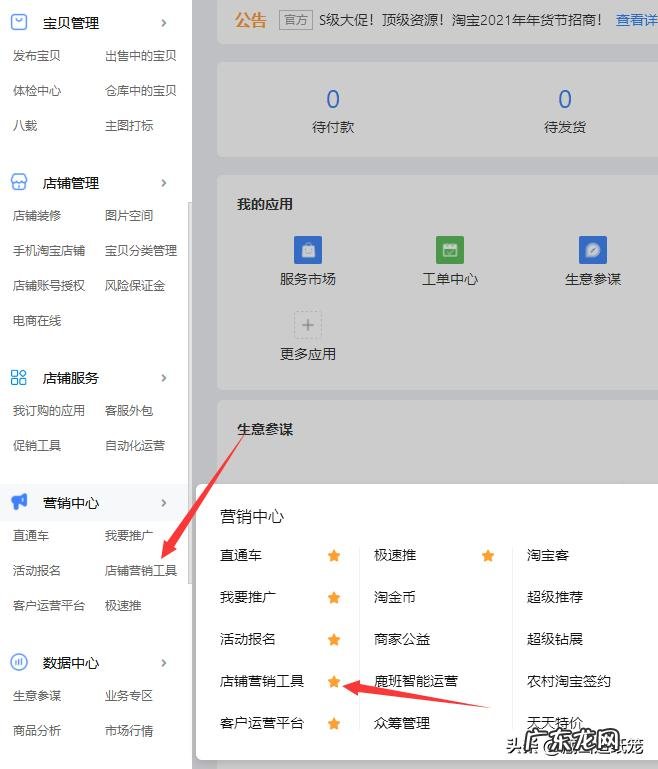Open 促销工具 in sidebar
658x769 pixels.
pyautogui.click(x=37, y=445)
